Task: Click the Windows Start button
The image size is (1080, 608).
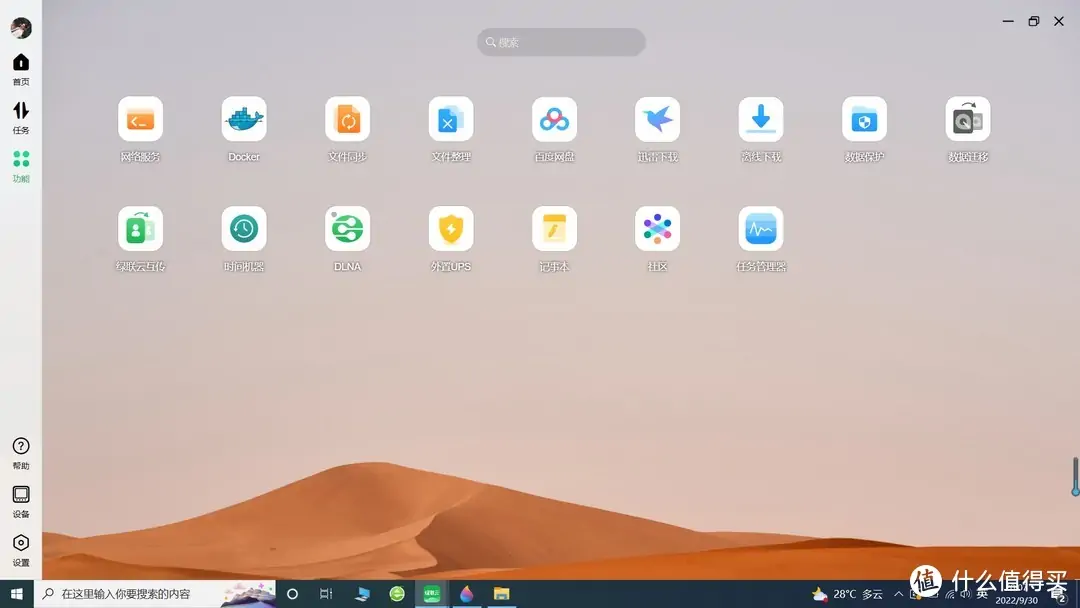Action: 17,594
